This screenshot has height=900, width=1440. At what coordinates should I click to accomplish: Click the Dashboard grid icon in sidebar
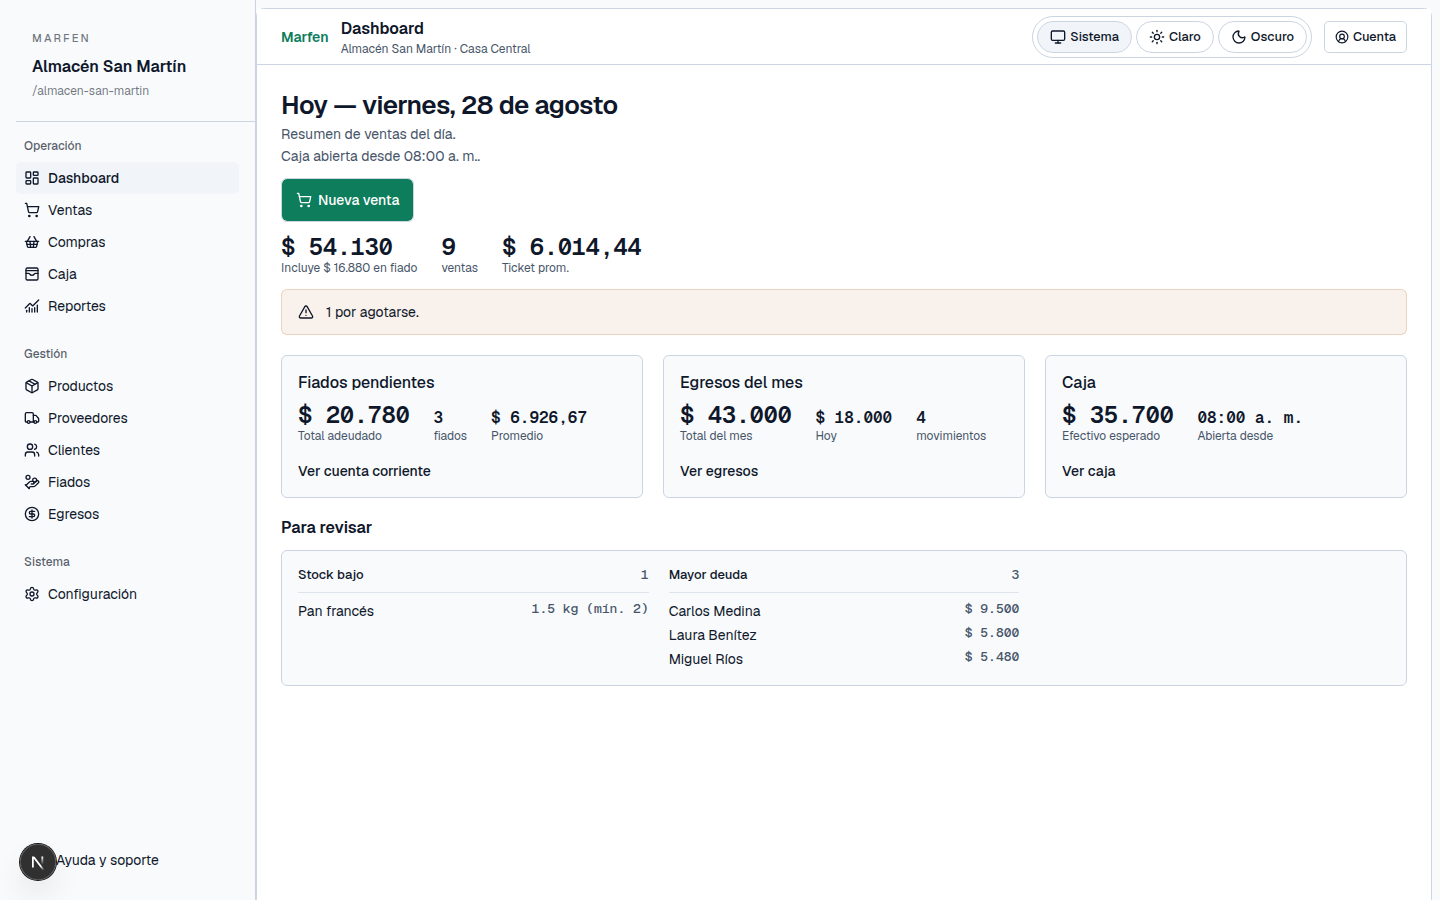pos(32,178)
